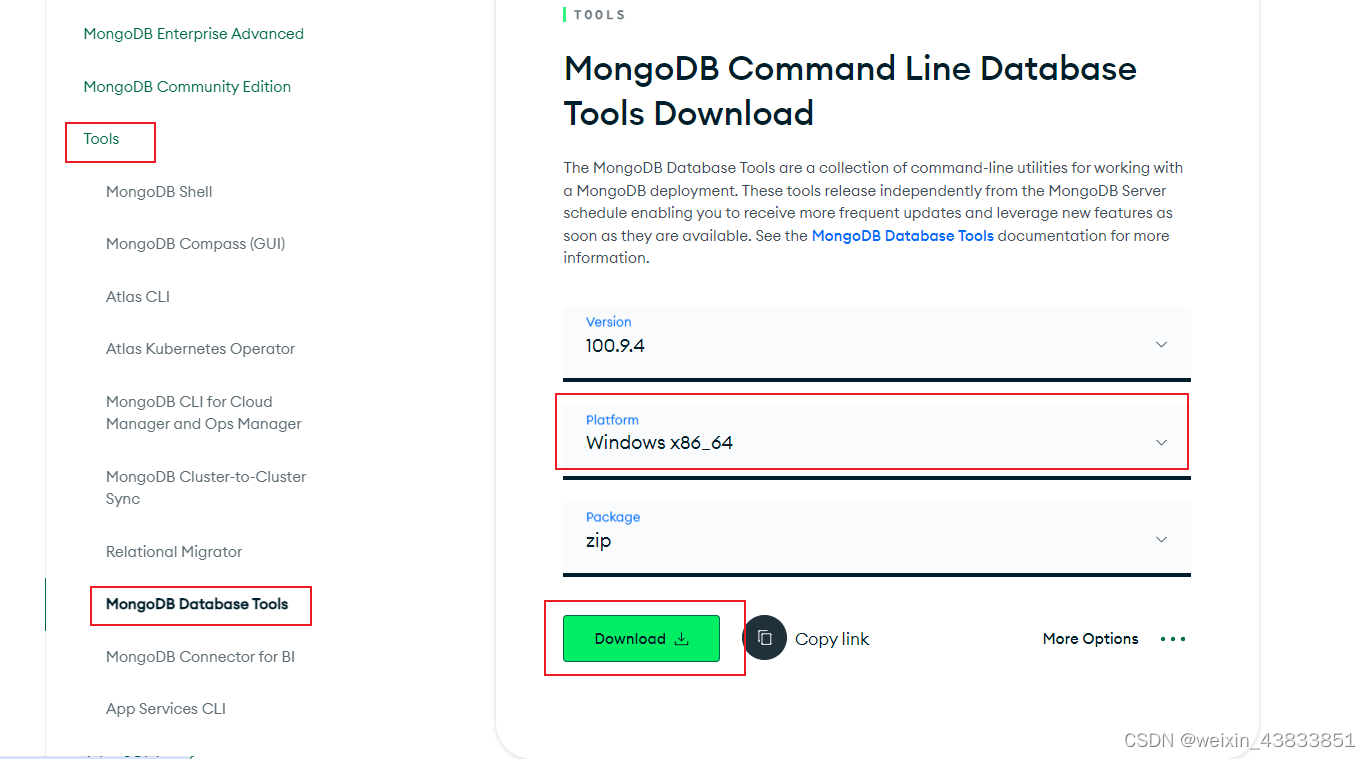
Task: Open MongoDB Enterprise Advanced page
Action: tap(193, 33)
